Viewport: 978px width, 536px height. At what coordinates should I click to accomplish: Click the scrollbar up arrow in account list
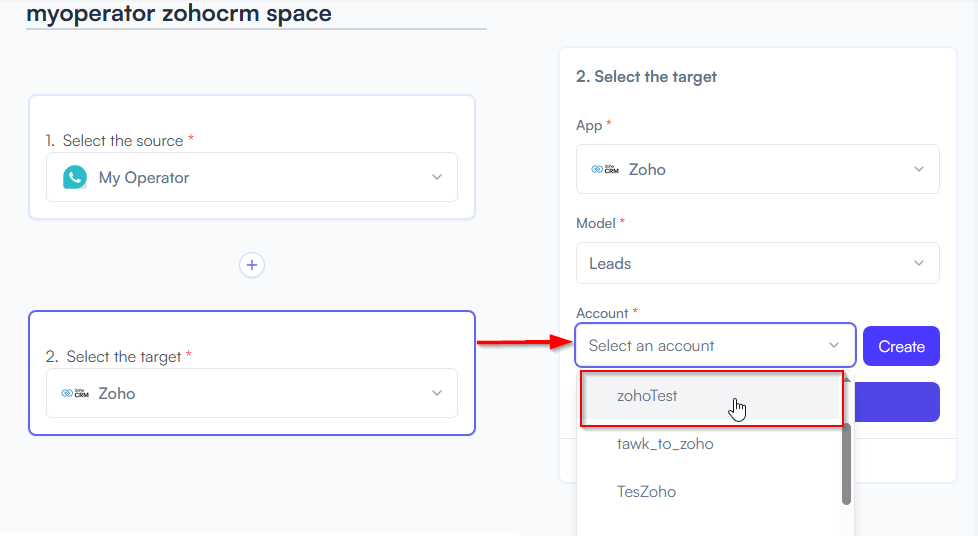[846, 379]
